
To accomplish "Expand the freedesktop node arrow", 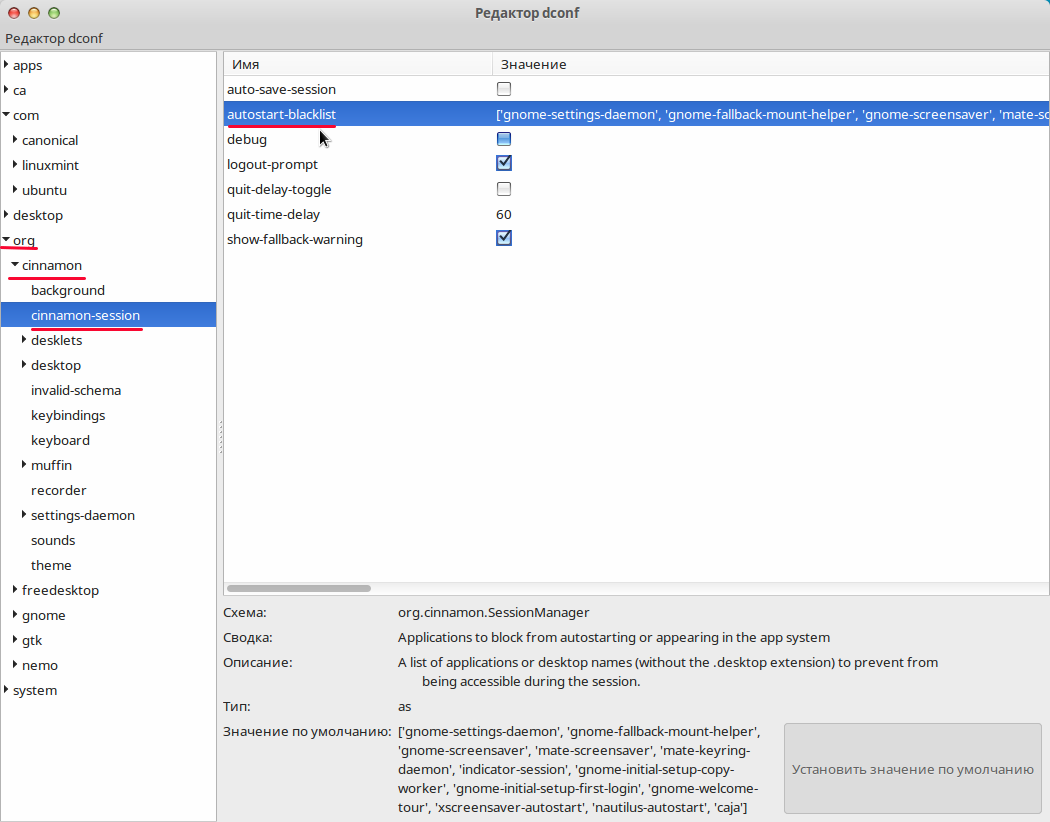I will 15,590.
